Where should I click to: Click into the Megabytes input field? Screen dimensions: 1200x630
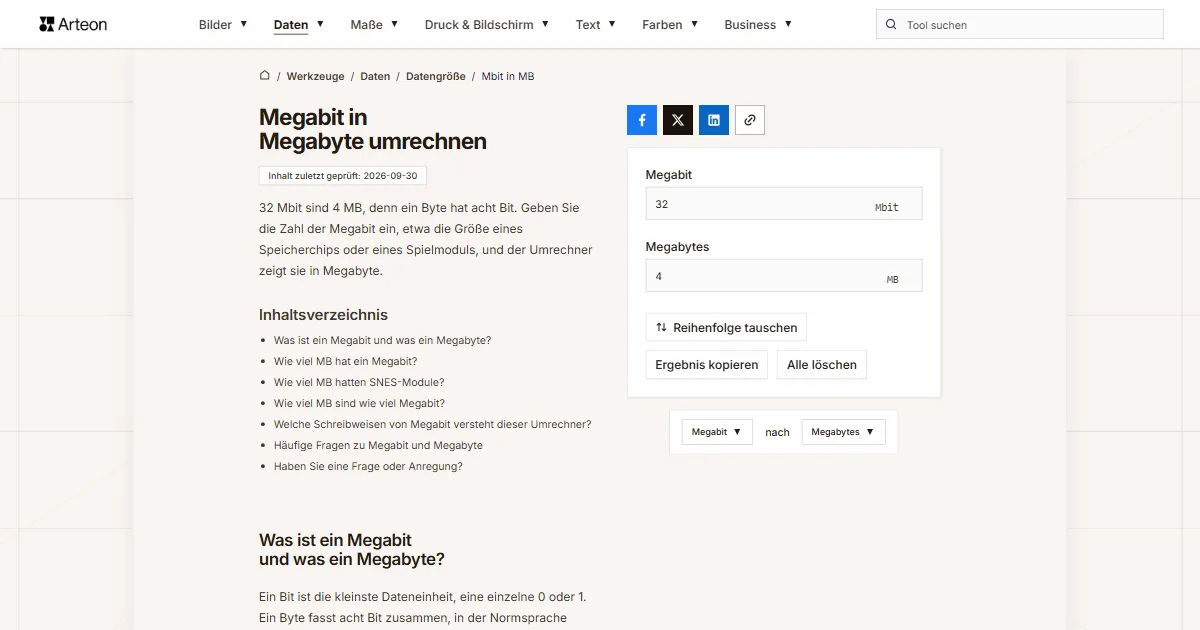point(784,276)
